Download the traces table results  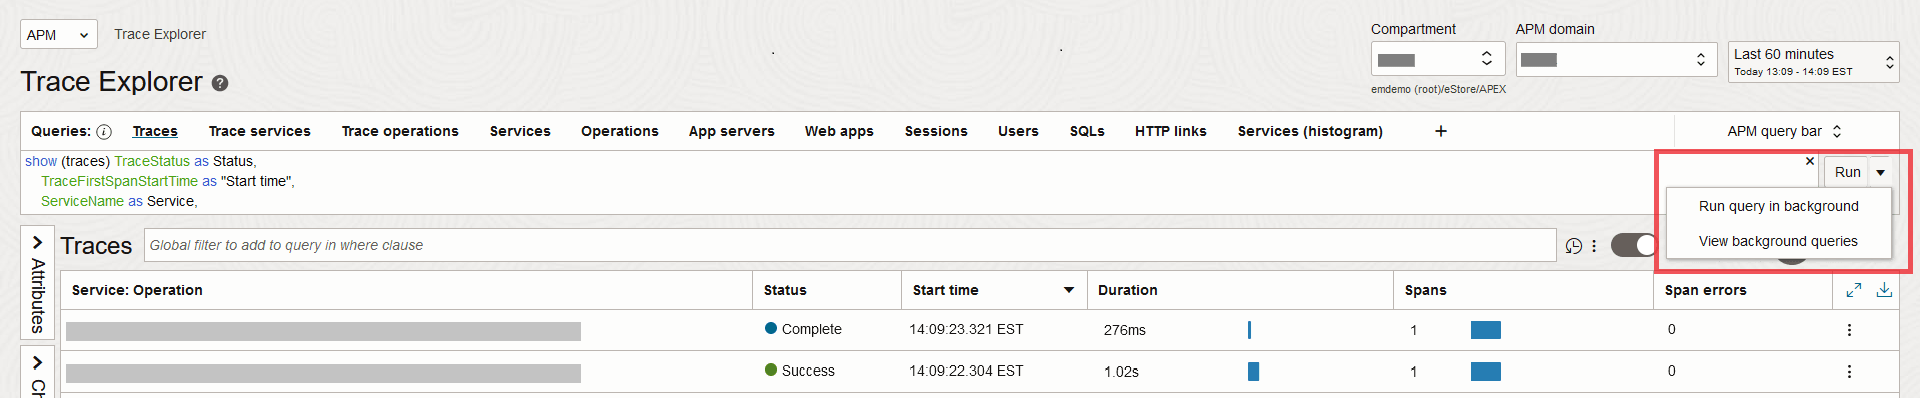(1884, 290)
